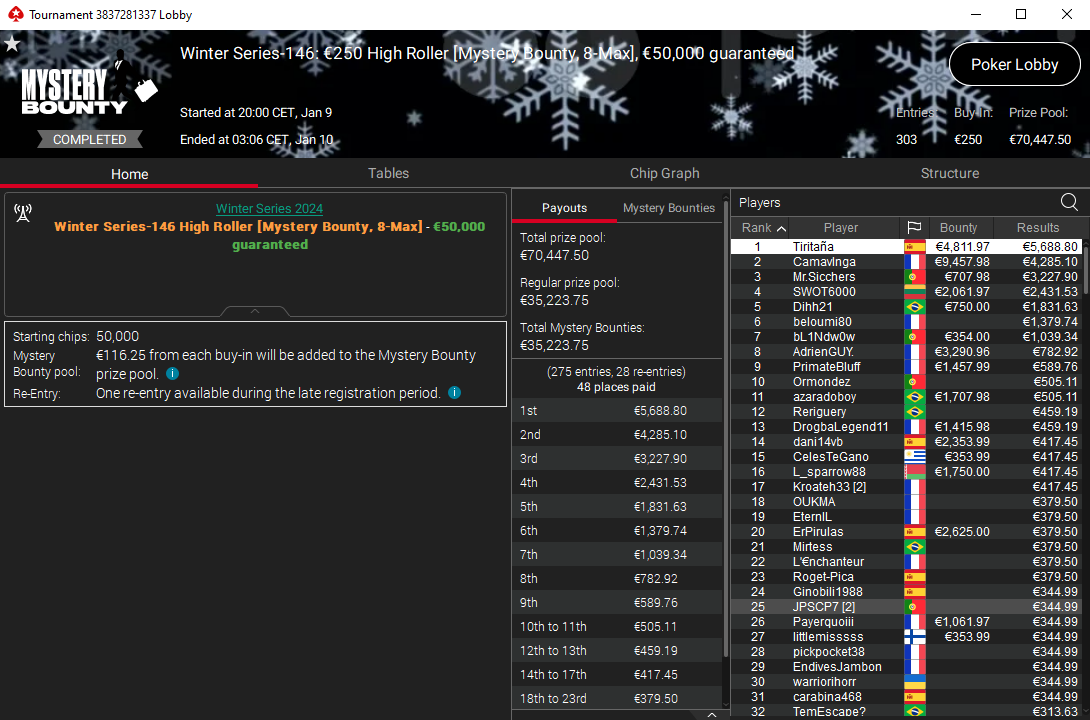Click Mr.Sicchers' Portugal flag icon
This screenshot has width=1090, height=720.
coord(915,277)
